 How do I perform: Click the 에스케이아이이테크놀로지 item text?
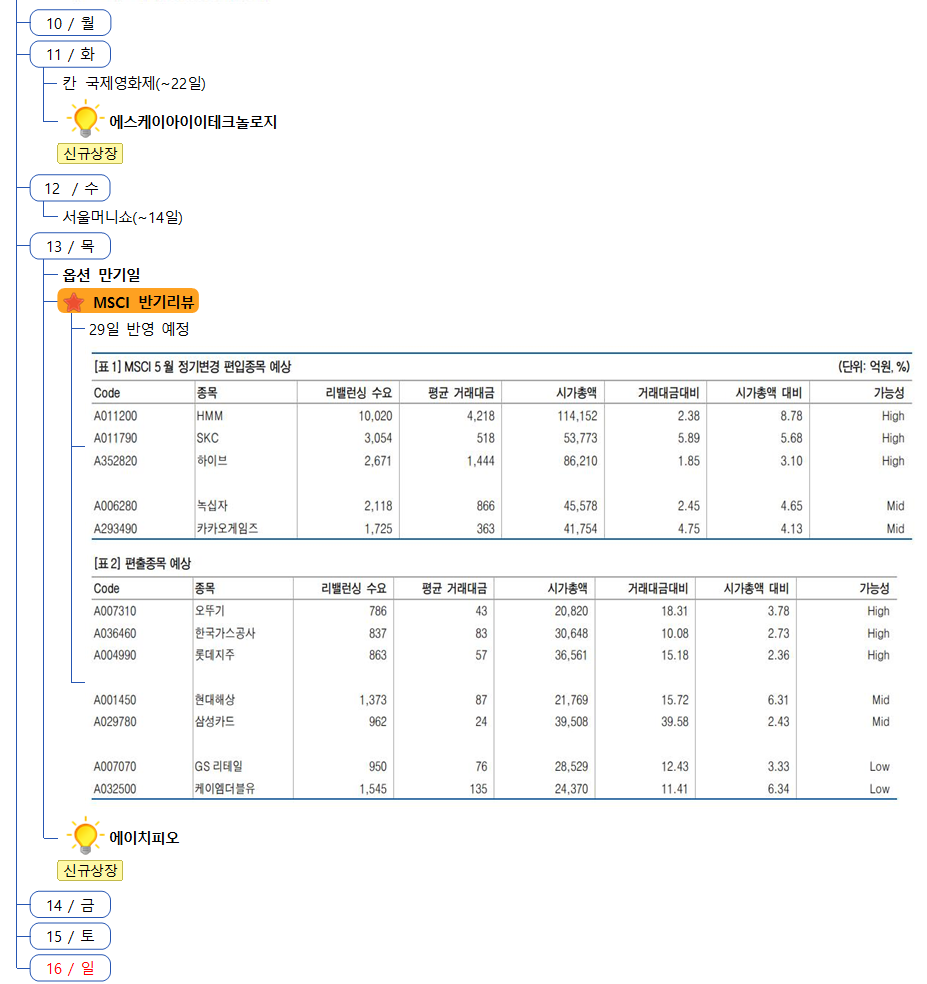193,122
